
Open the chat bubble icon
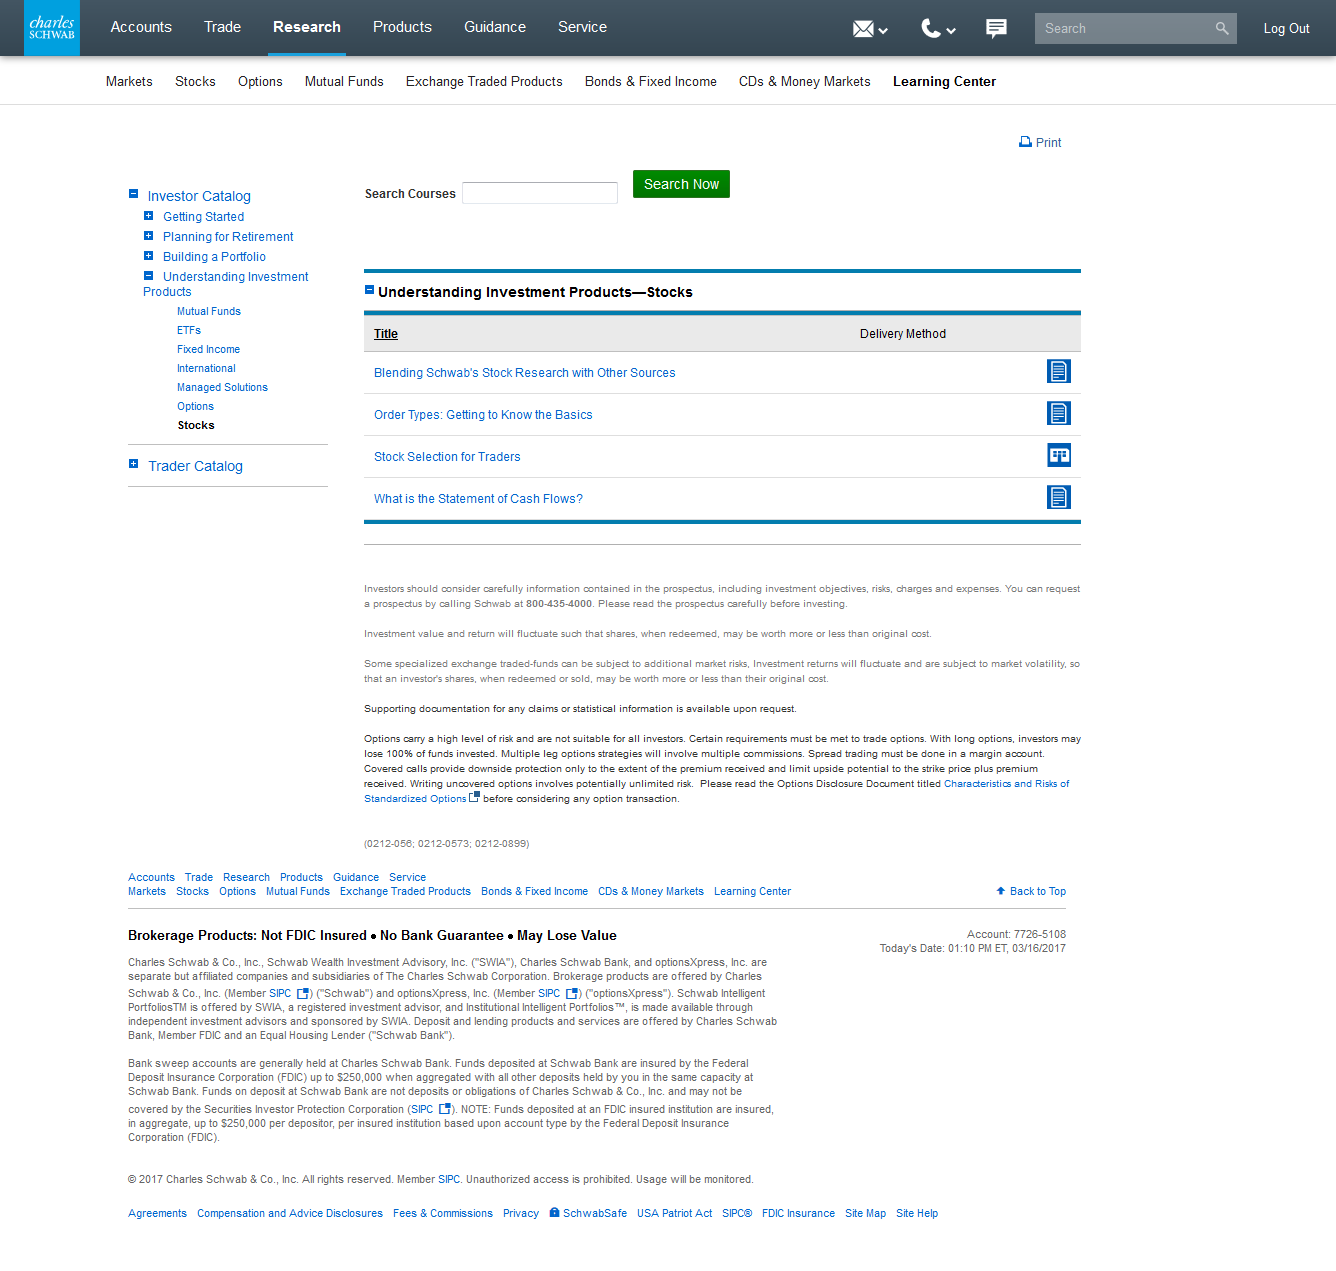click(x=996, y=28)
